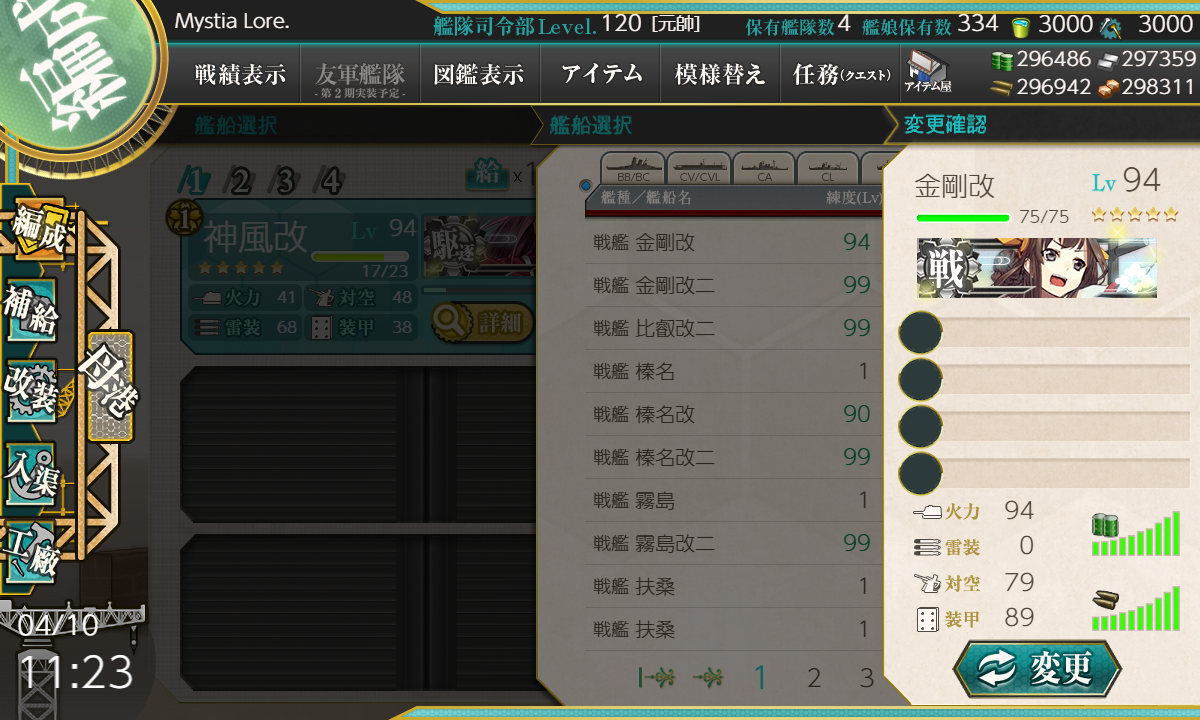Image resolution: width=1200 pixels, height=720 pixels.
Task: Click the 詳細 magnifier button for 神風改
Action: coord(483,323)
